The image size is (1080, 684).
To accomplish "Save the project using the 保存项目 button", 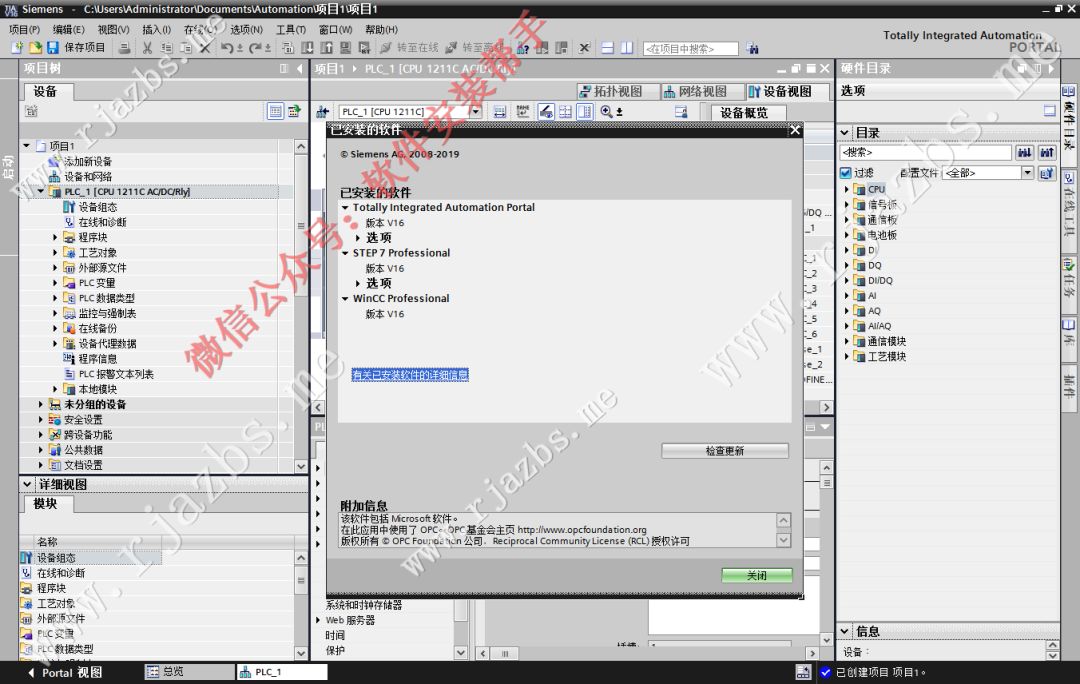I will (x=76, y=48).
